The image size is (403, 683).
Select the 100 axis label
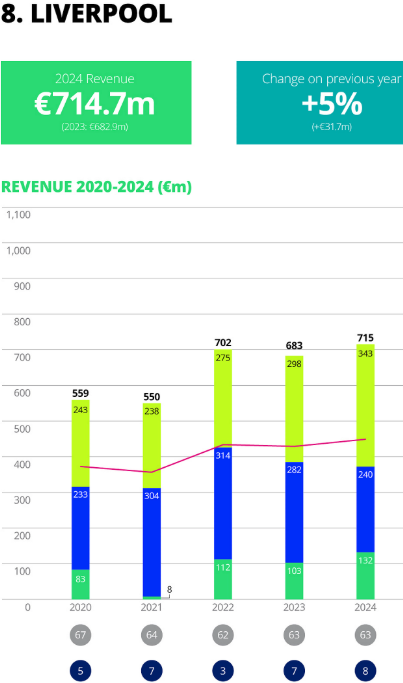[22, 571]
